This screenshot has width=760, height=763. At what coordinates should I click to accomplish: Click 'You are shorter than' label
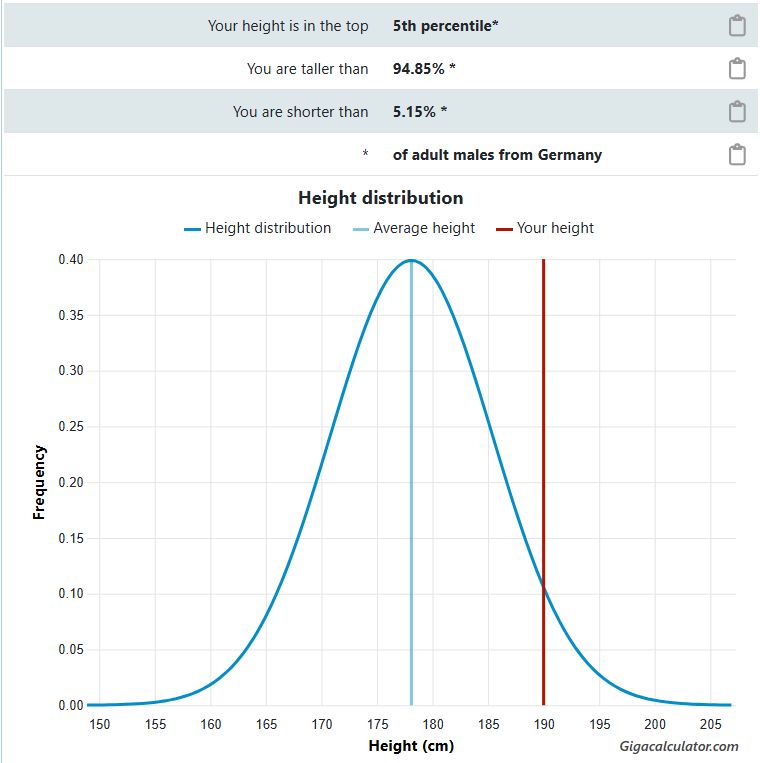pos(300,111)
